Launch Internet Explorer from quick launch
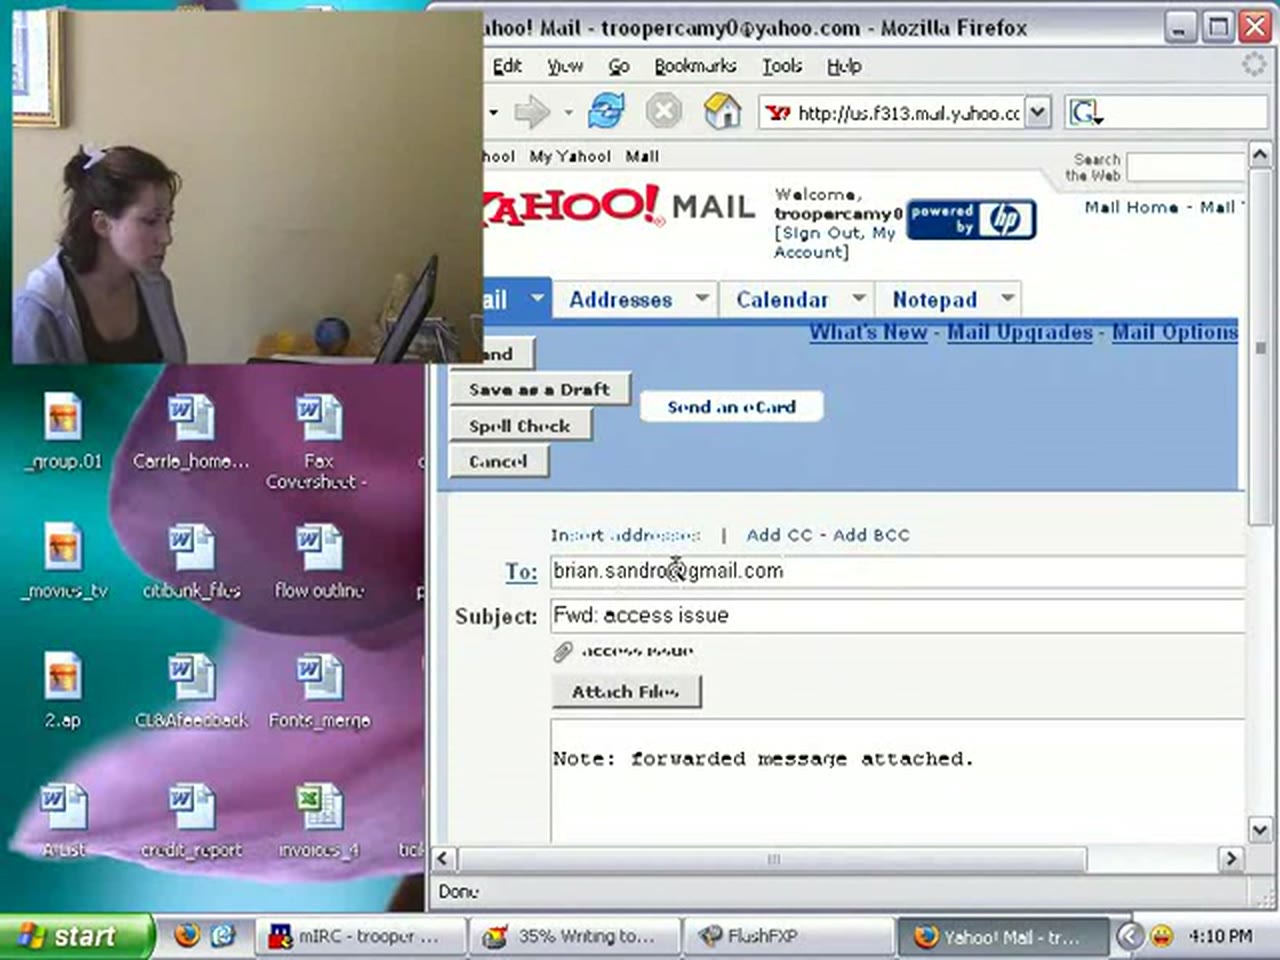This screenshot has height=960, width=1280. [223, 936]
